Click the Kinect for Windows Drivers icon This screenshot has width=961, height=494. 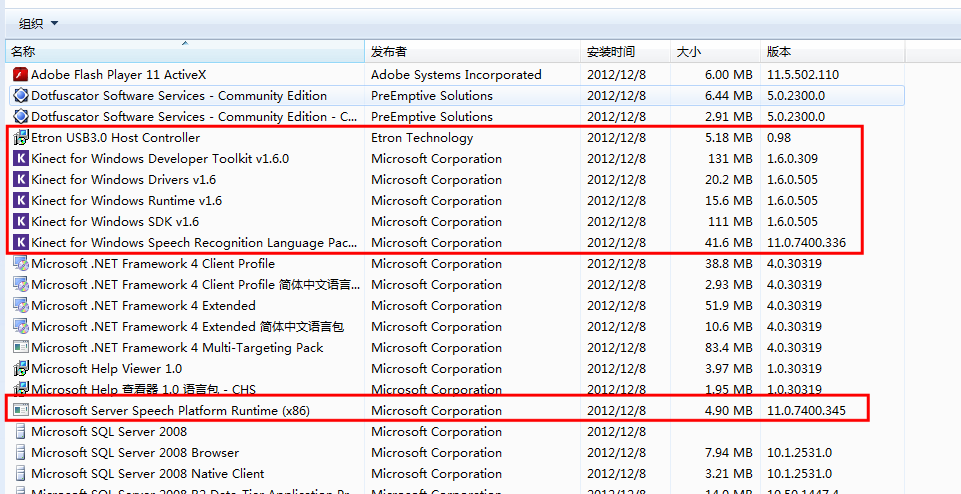click(21, 180)
